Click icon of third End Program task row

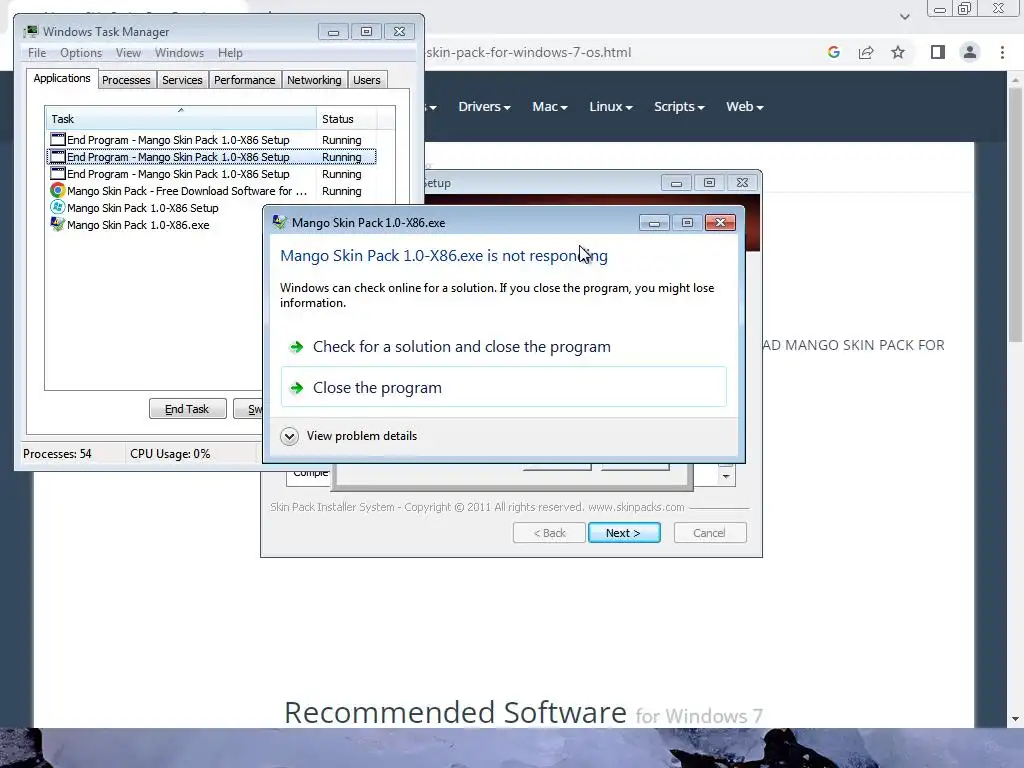click(57, 174)
